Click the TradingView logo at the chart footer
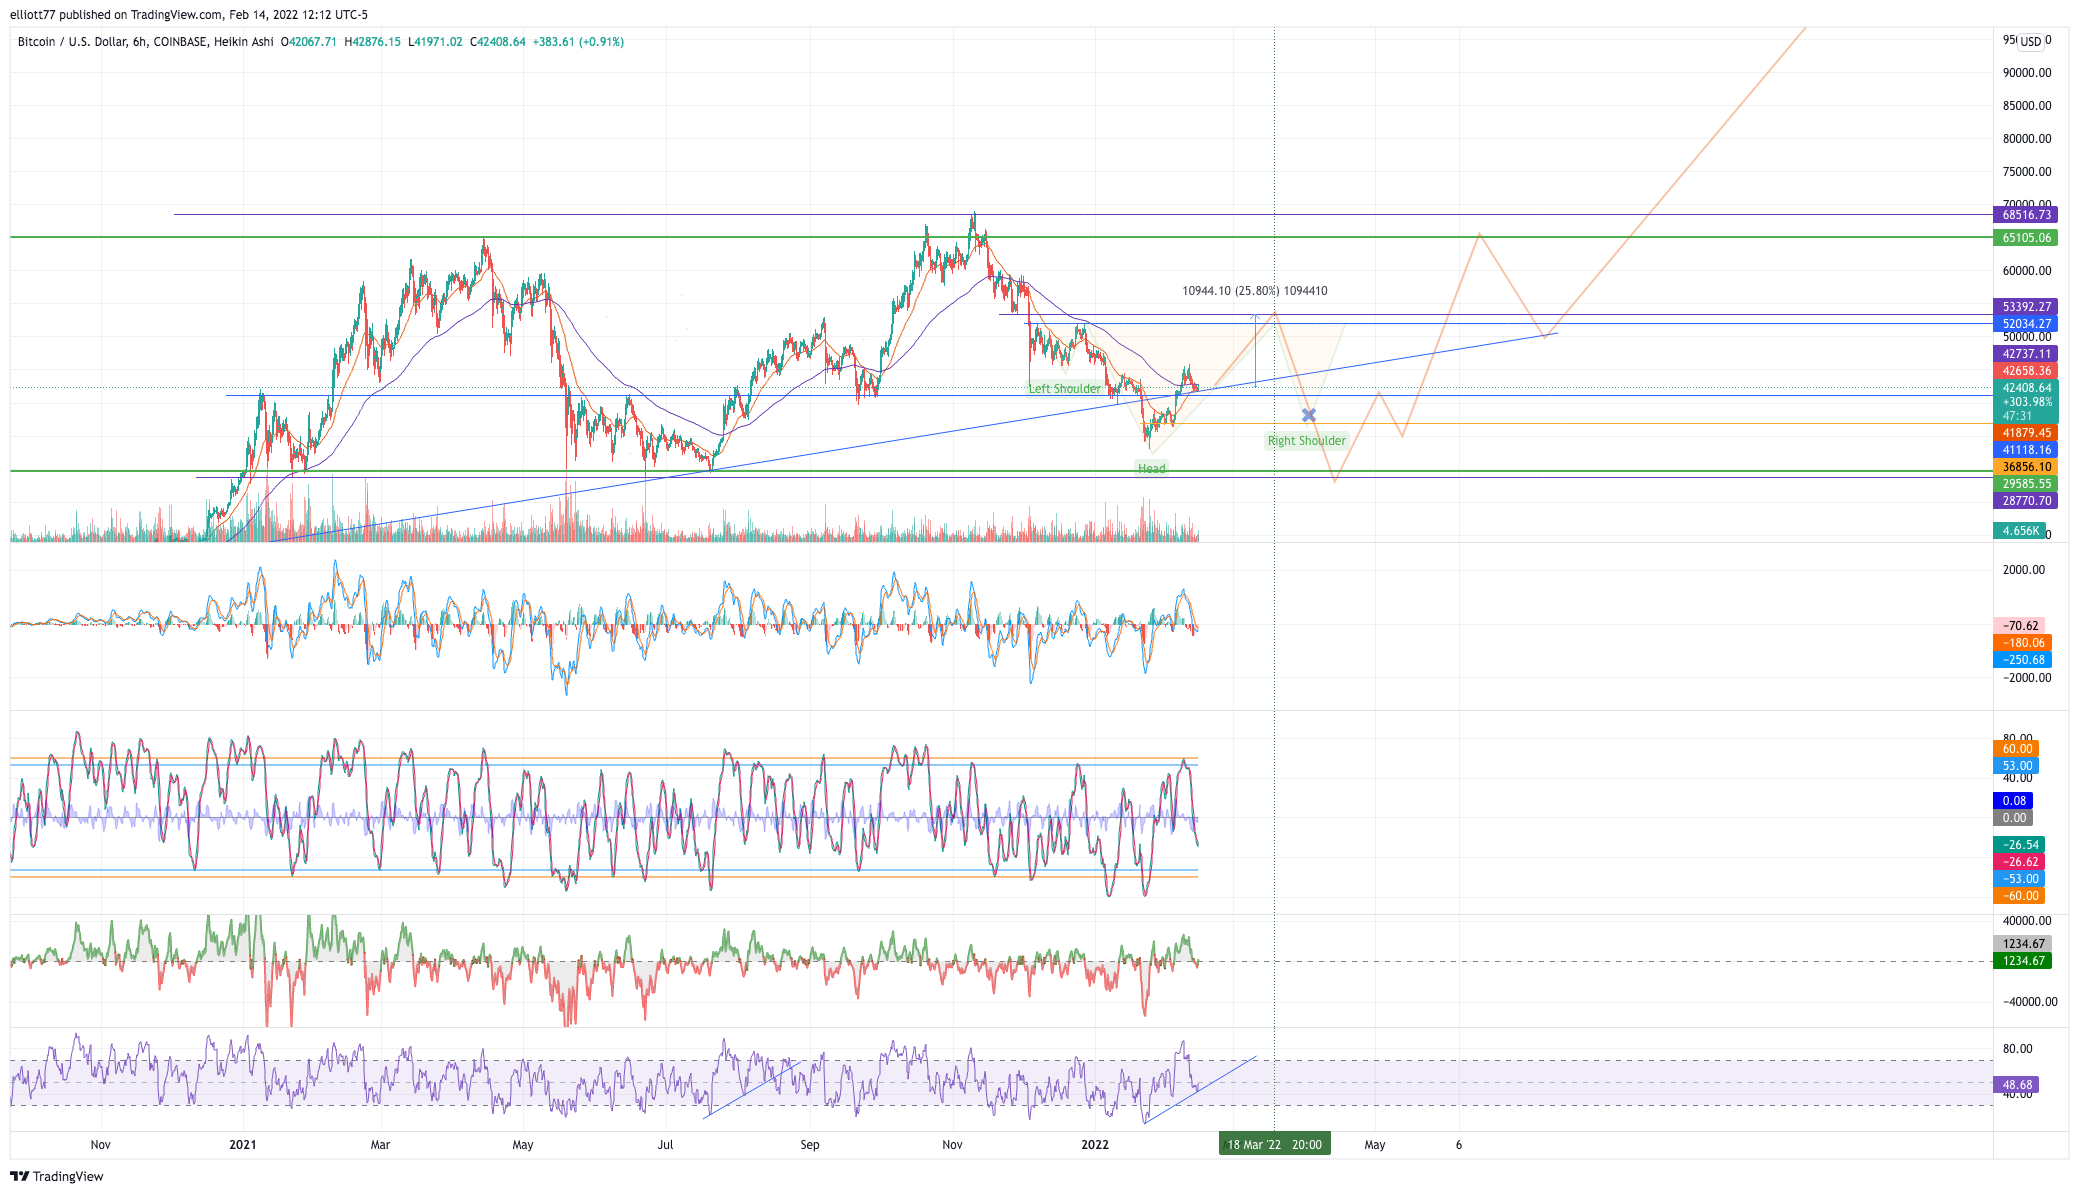The height and width of the screenshot is (1194, 2079). [x=57, y=1176]
